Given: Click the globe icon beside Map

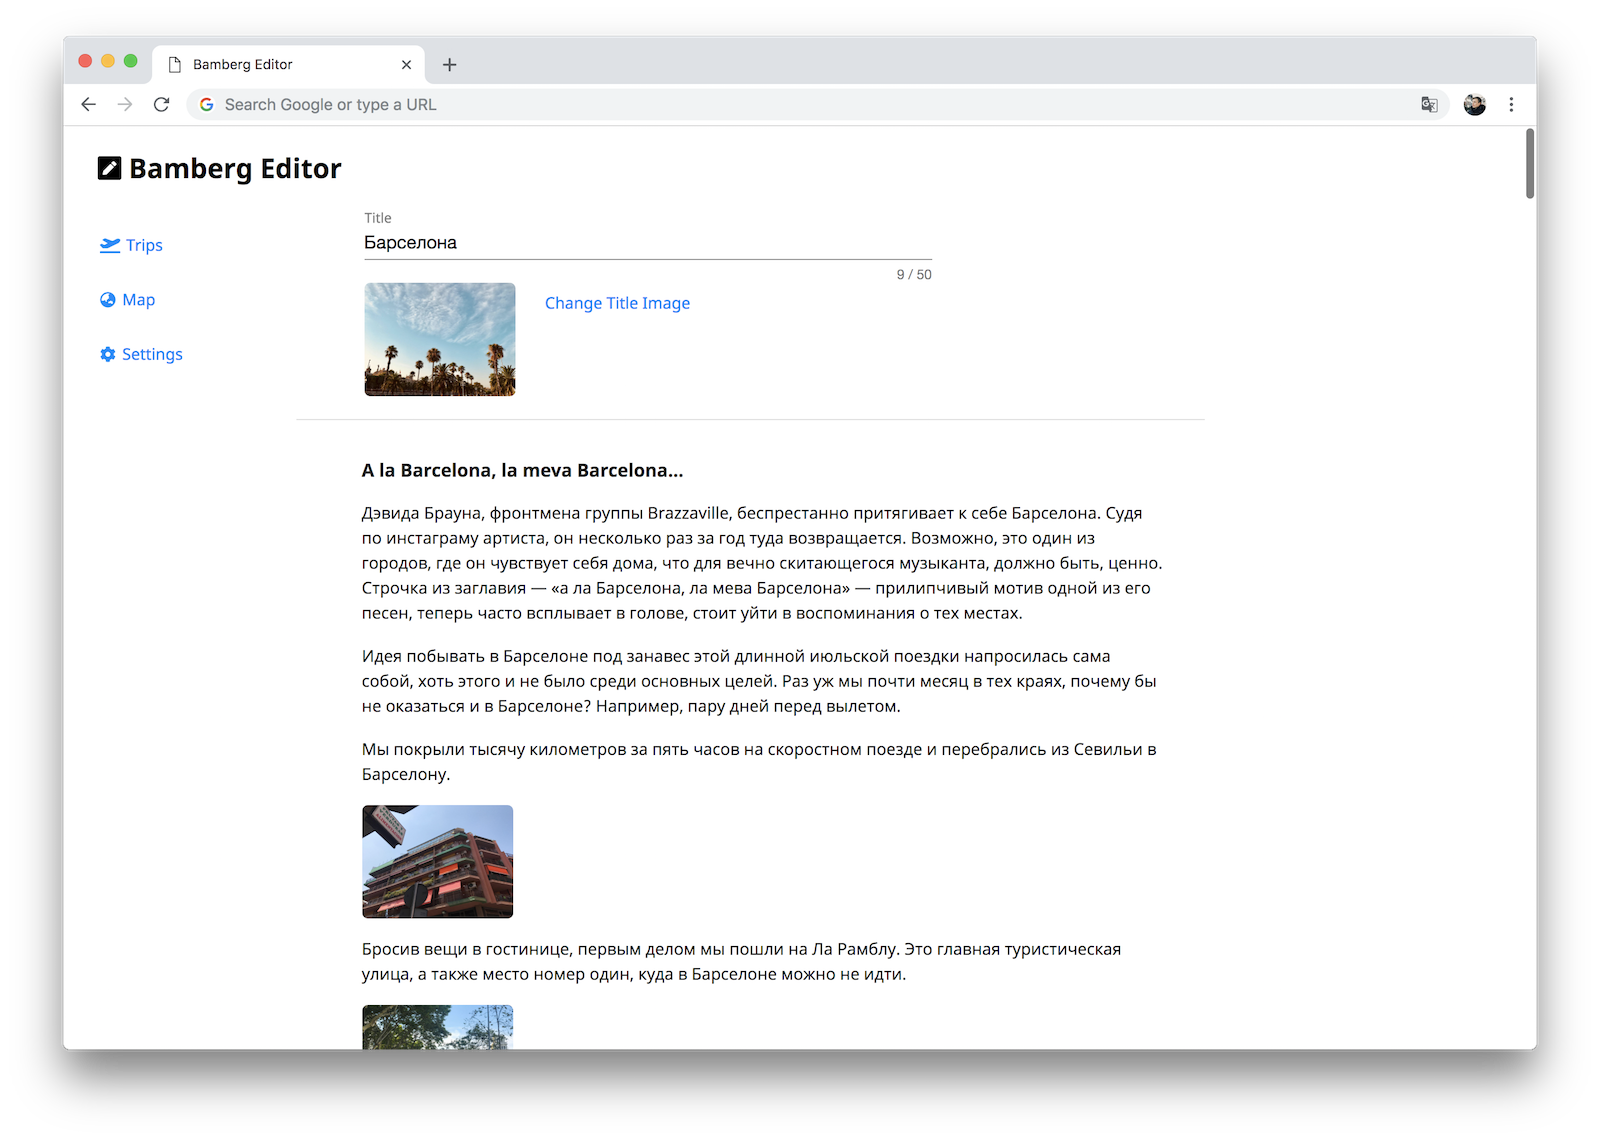Looking at the screenshot, I should tap(108, 300).
